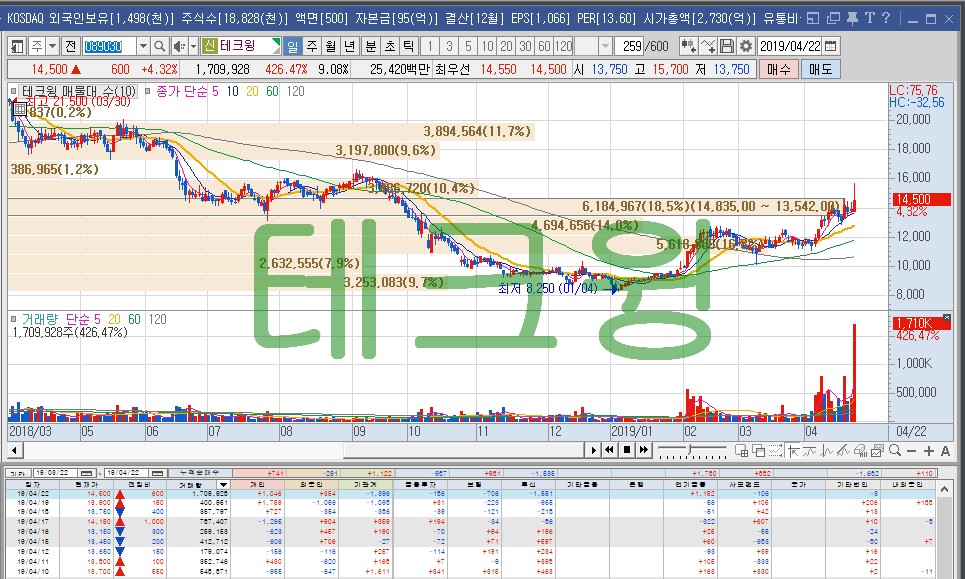965x579 pixels.
Task: Click the dotted rectangle chart icon
Action: [x=775, y=450]
